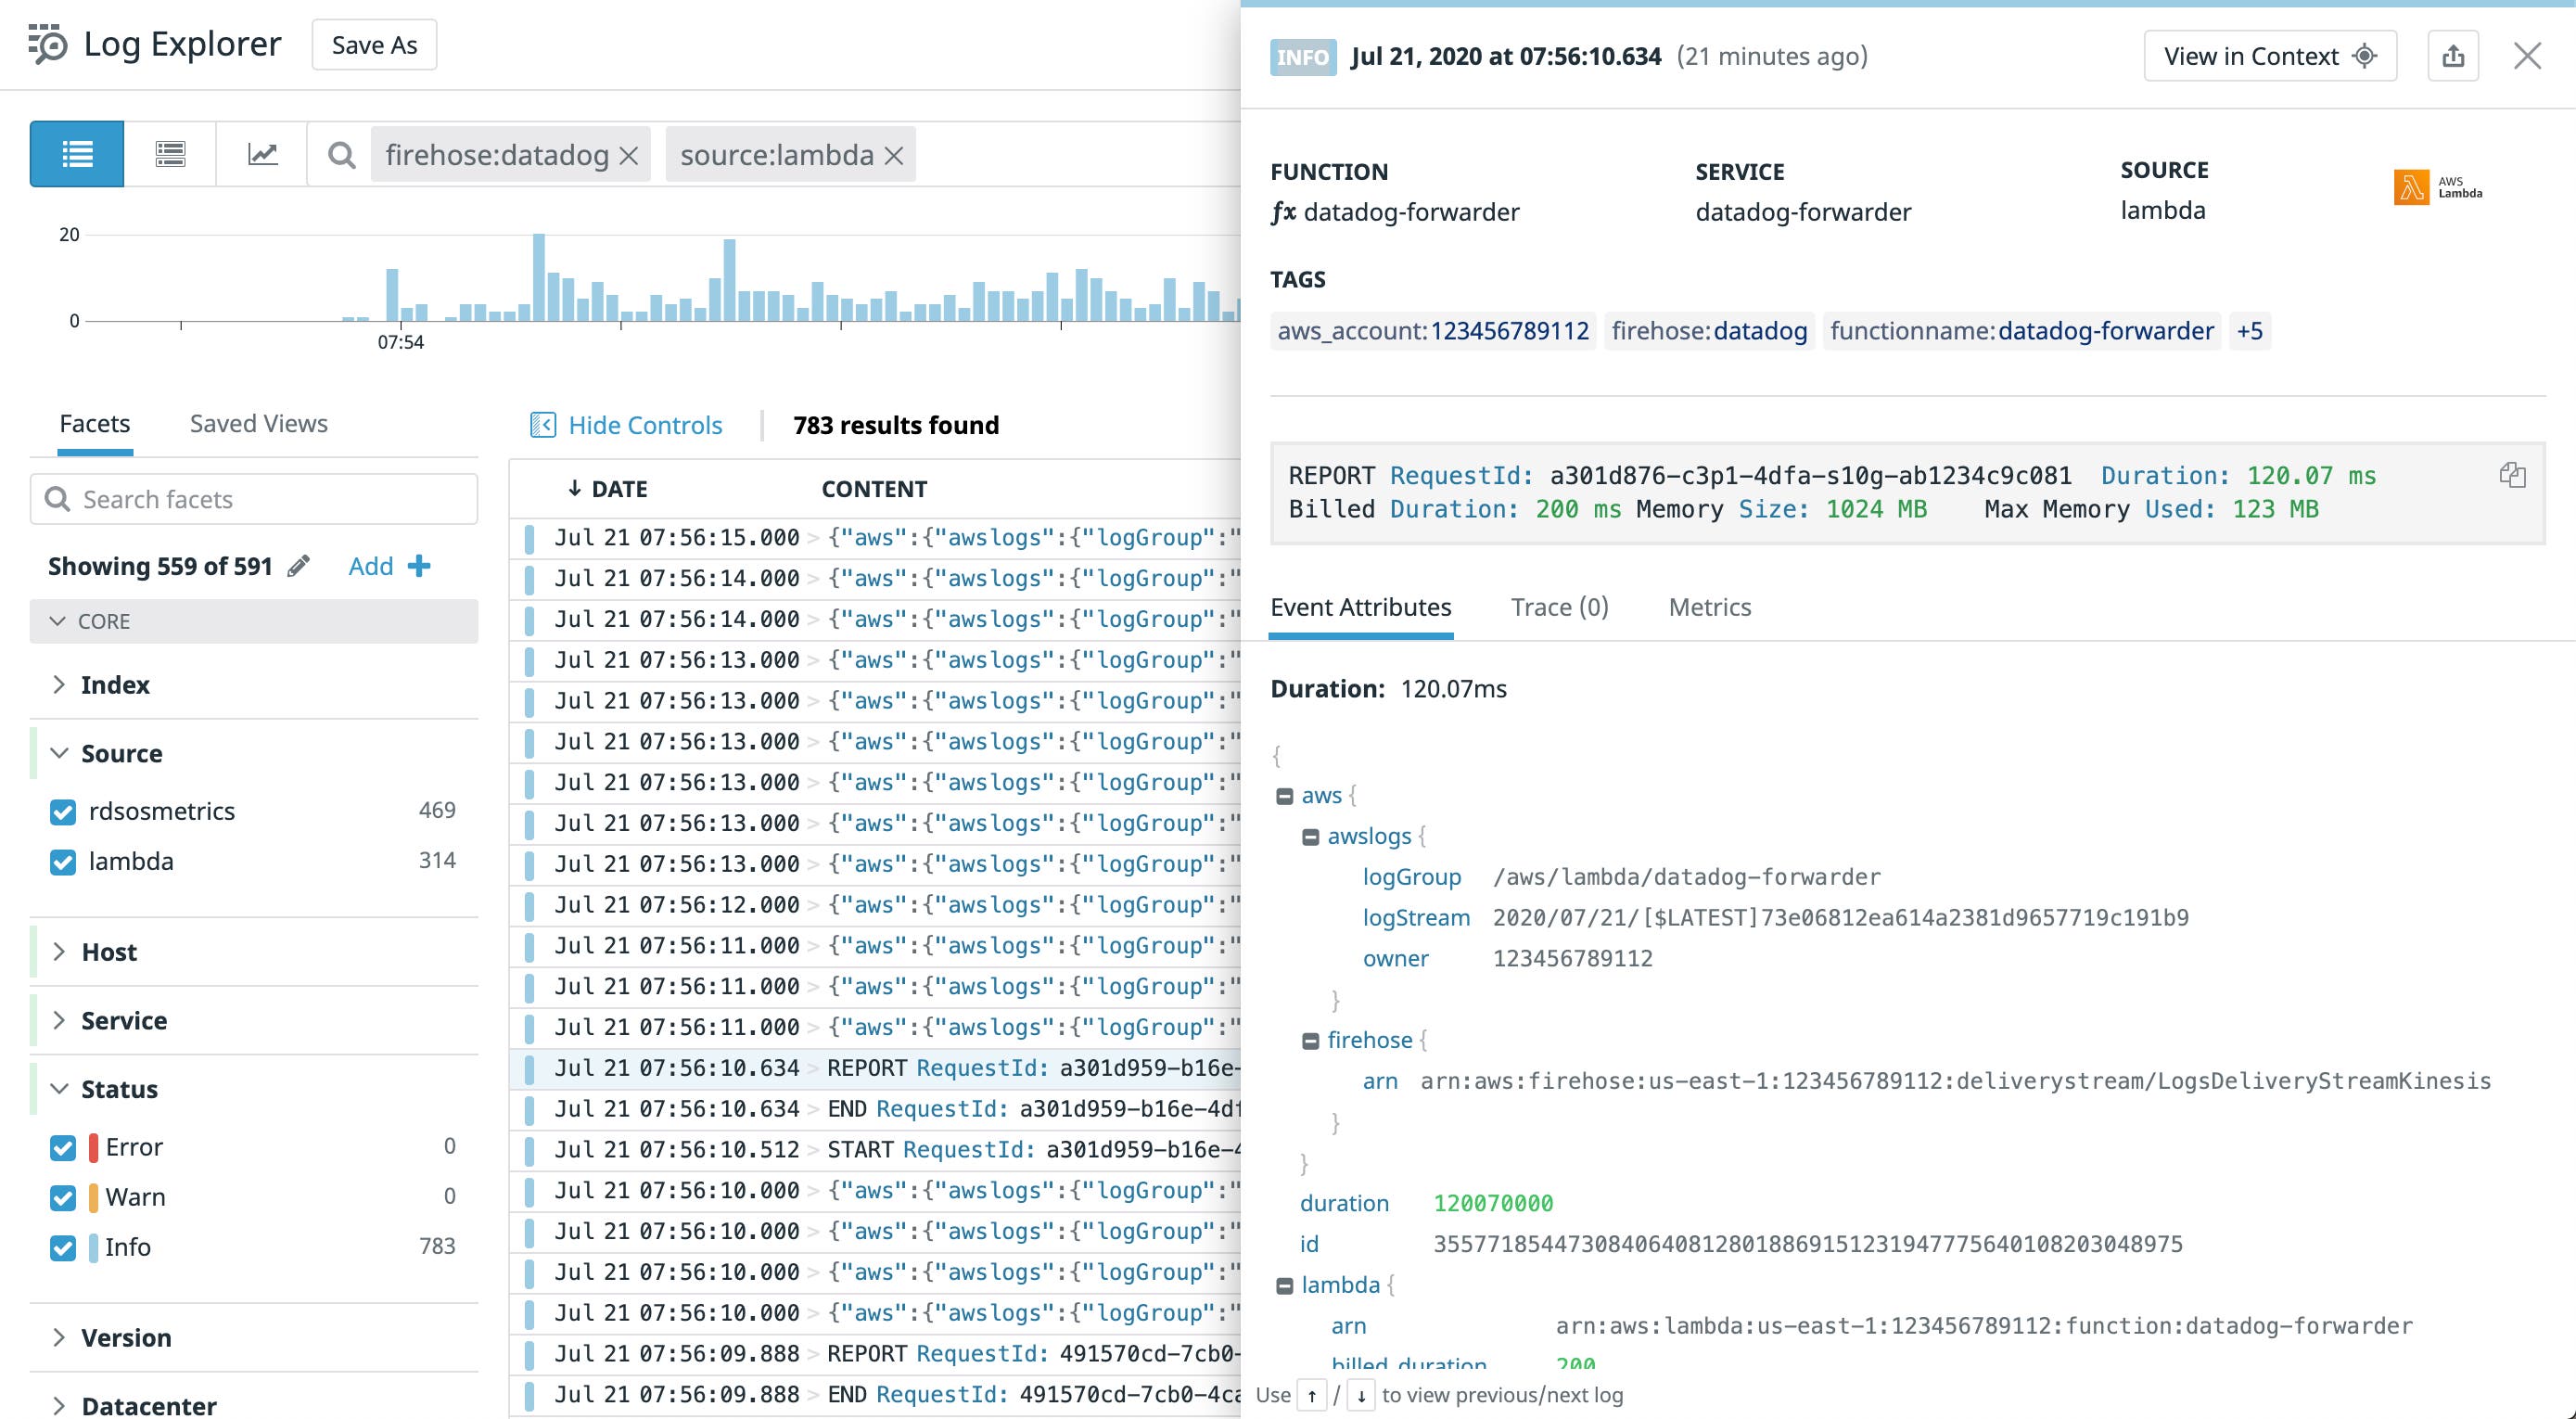The image size is (2576, 1419).
Task: Switch to the patterns view icon
Action: pos(169,153)
